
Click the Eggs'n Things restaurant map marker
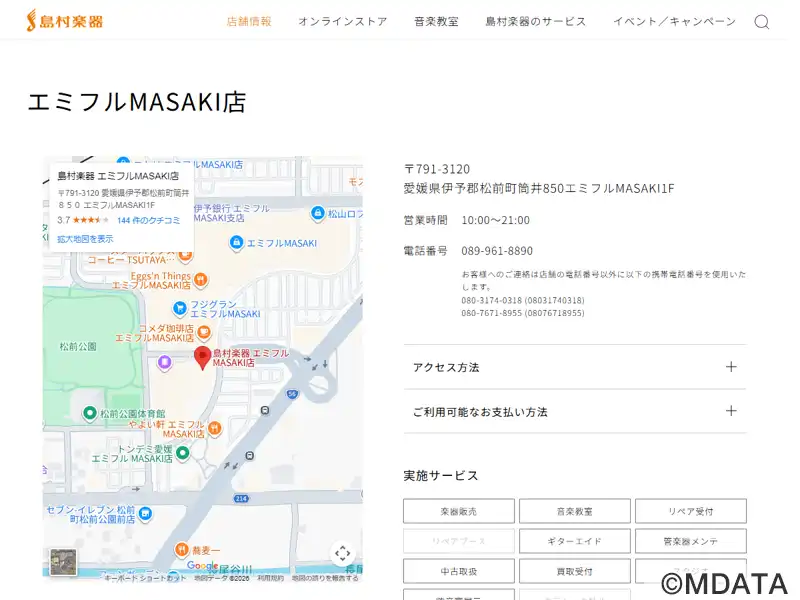click(x=201, y=280)
